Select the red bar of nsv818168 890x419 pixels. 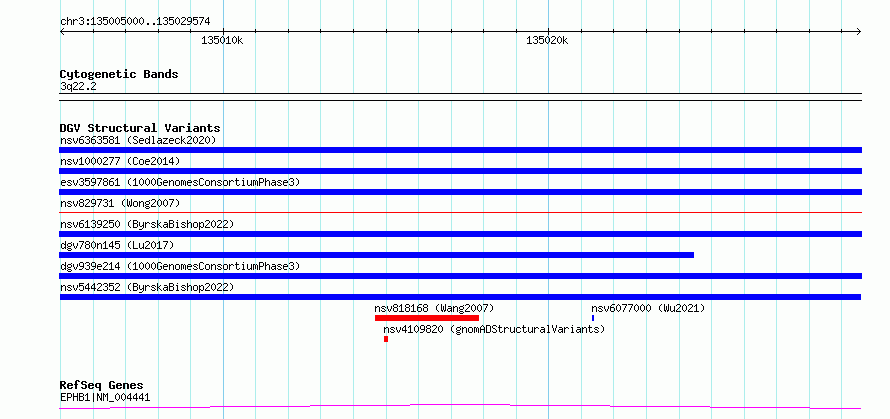click(x=427, y=318)
